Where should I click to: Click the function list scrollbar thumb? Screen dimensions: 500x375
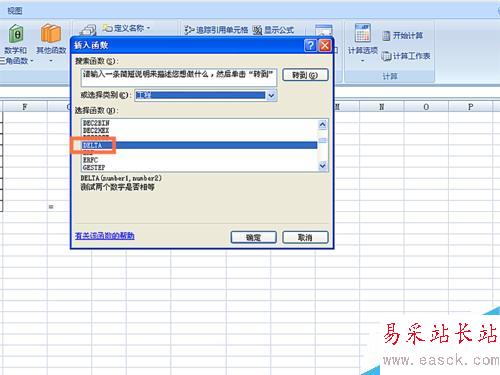[x=322, y=140]
